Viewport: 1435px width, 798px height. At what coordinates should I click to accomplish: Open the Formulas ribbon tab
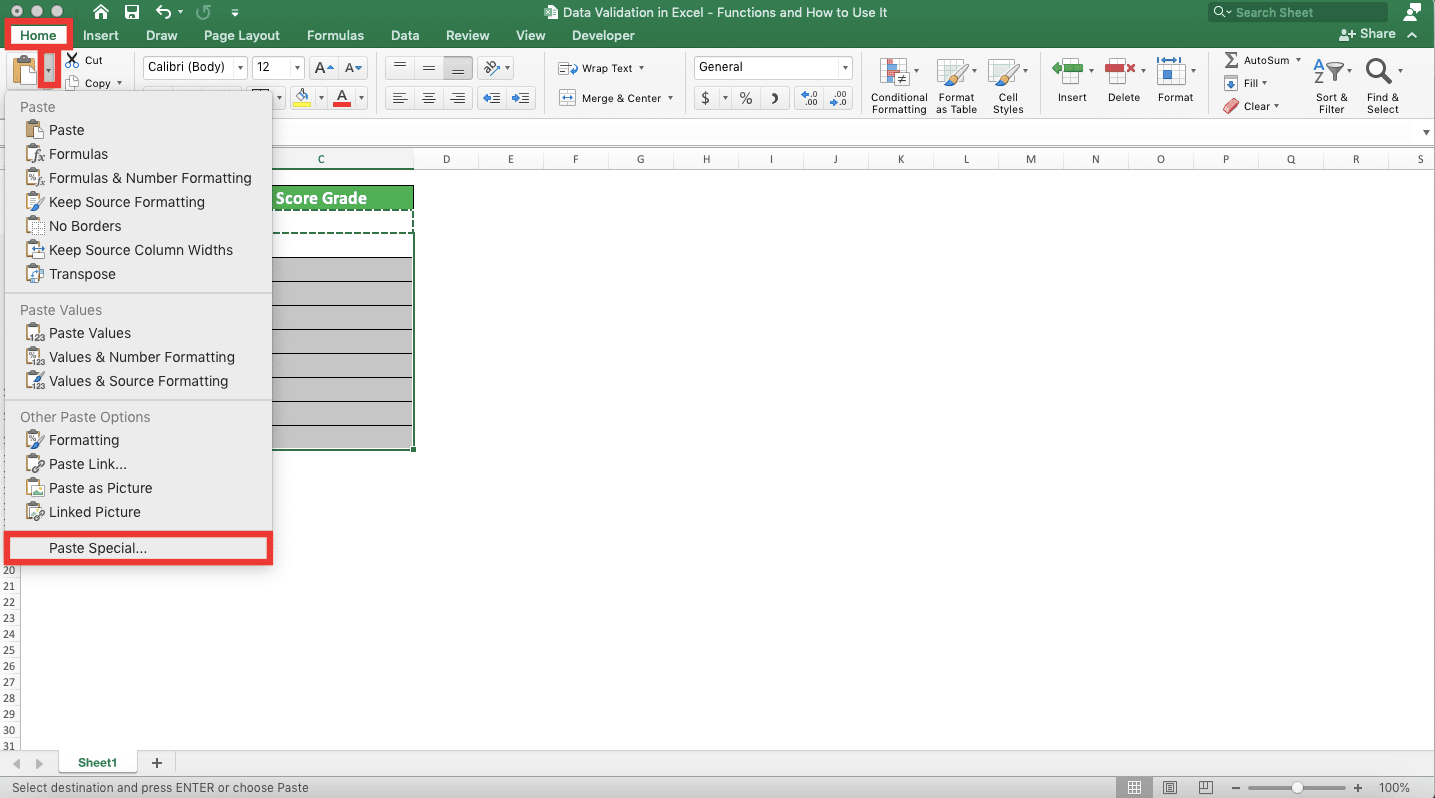point(335,35)
